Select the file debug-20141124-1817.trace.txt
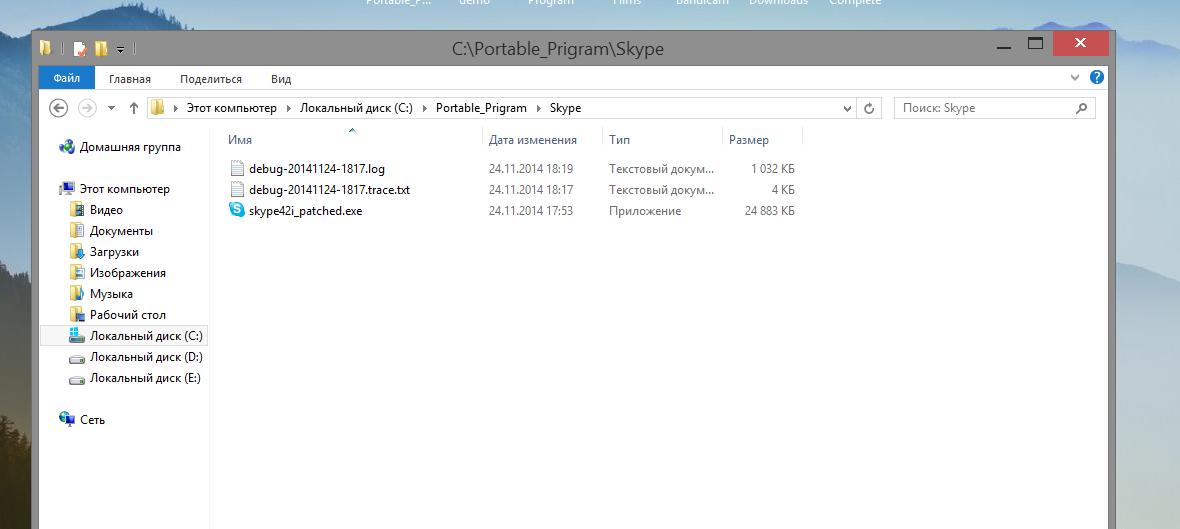 point(330,190)
